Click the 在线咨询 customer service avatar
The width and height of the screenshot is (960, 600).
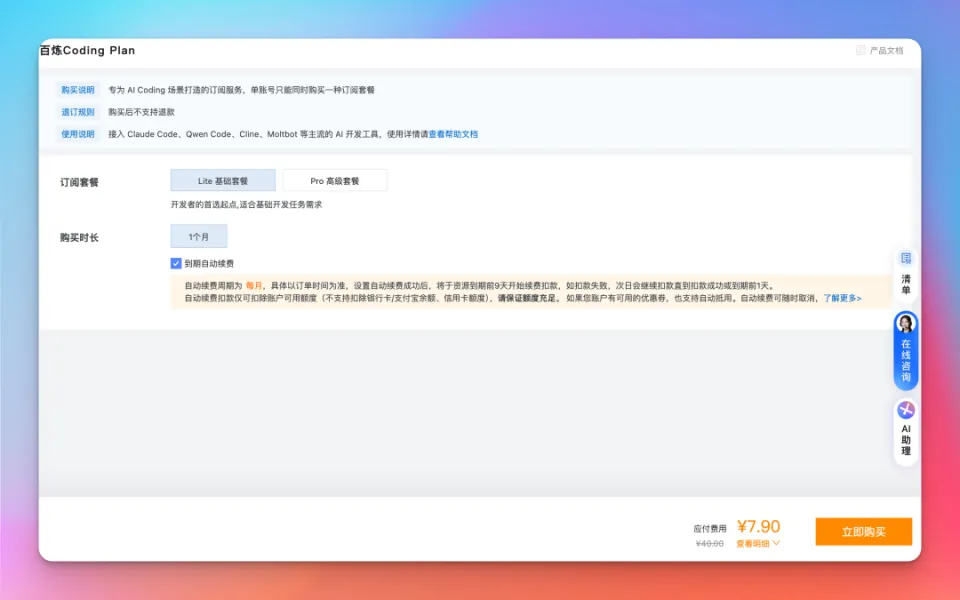point(906,324)
